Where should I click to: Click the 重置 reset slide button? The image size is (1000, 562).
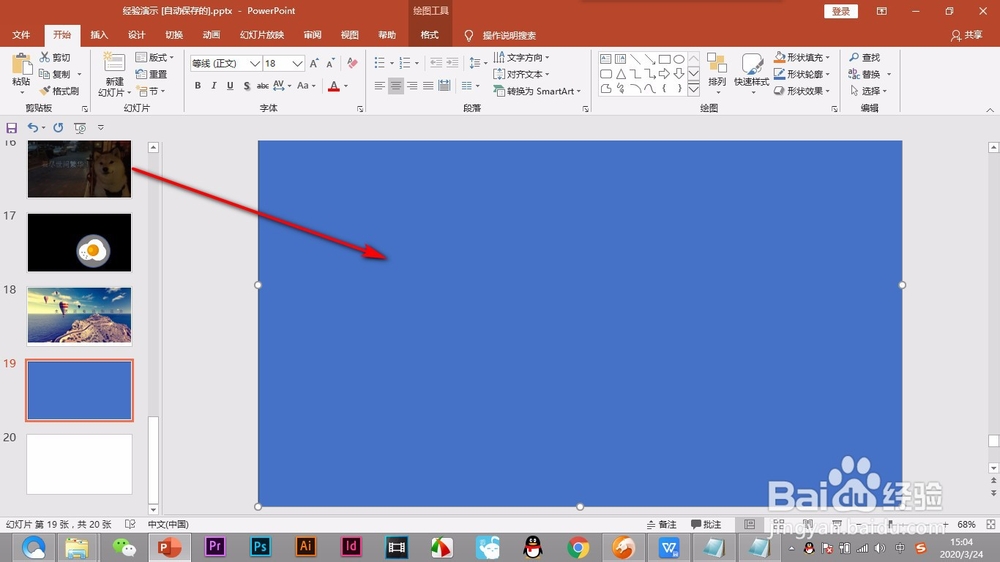[152, 74]
